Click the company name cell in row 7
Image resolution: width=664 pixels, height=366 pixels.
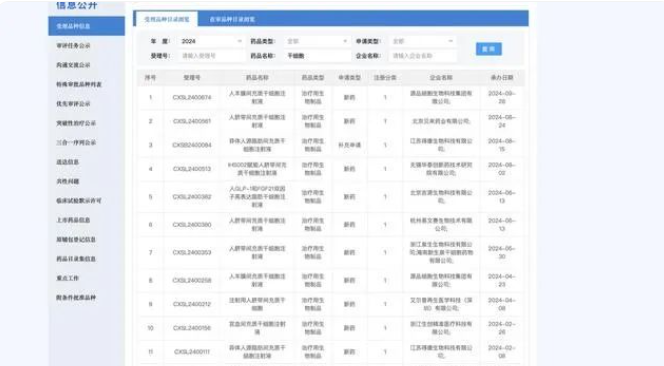[x=441, y=252]
